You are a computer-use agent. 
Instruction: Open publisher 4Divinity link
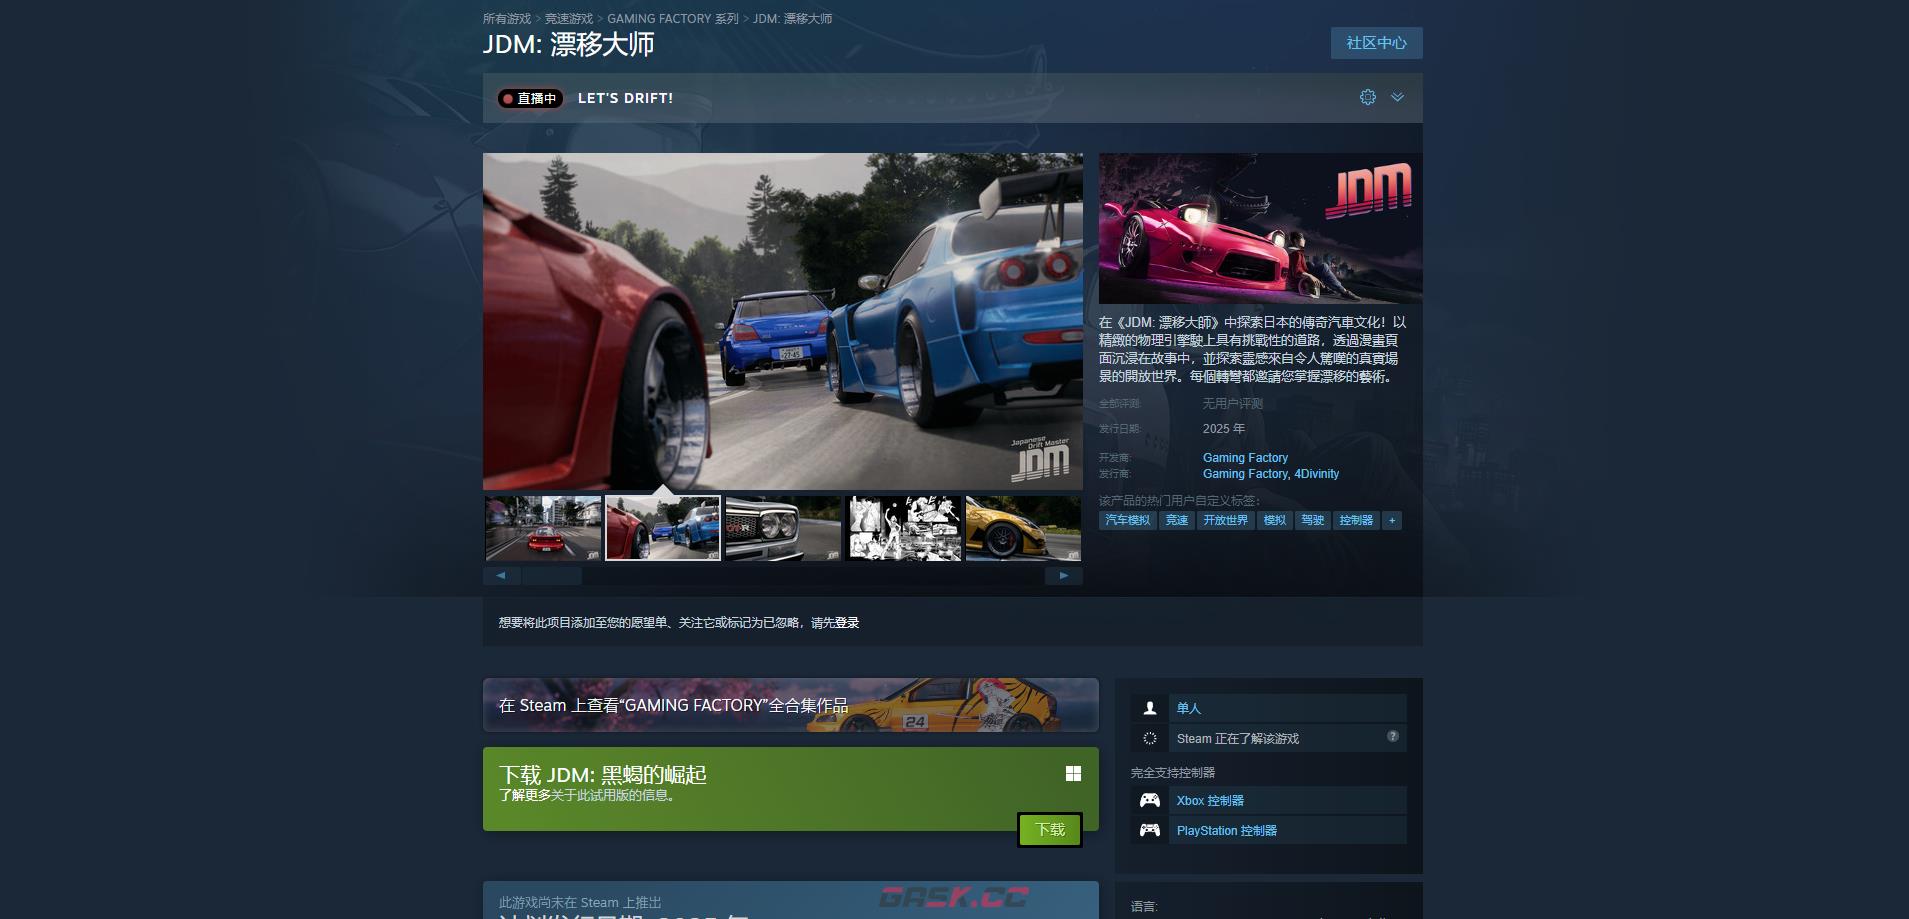[x=1316, y=474]
